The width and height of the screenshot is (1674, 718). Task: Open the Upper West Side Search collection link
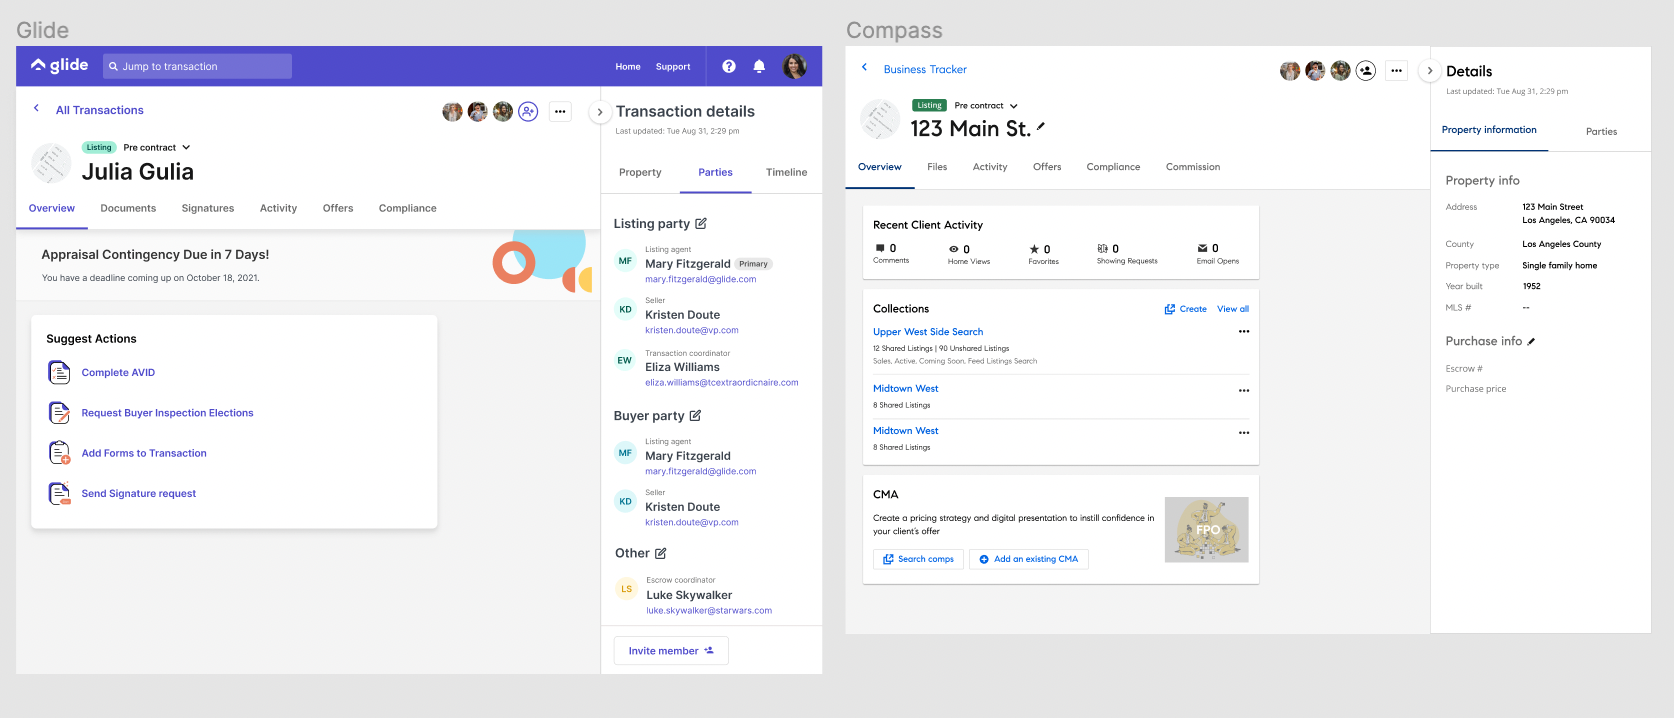pyautogui.click(x=928, y=332)
